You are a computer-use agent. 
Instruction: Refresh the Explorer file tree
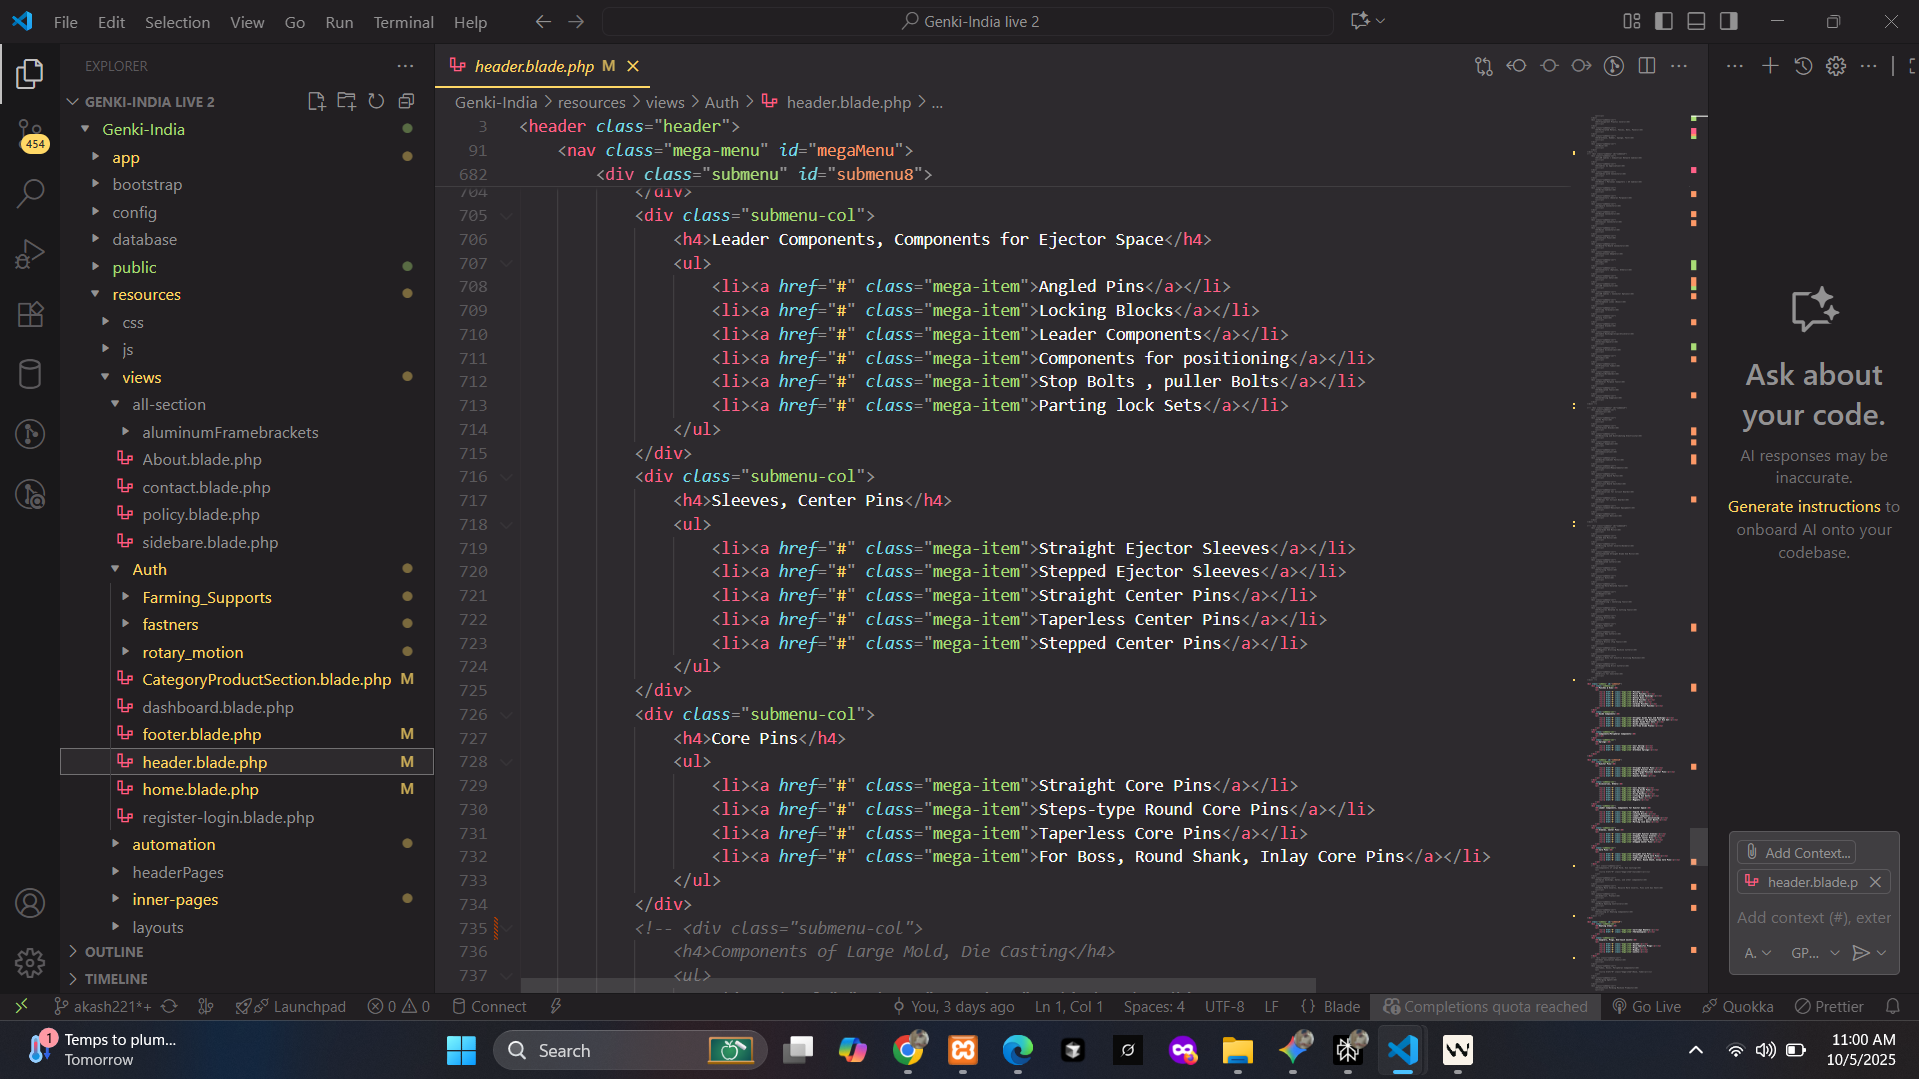[x=376, y=101]
